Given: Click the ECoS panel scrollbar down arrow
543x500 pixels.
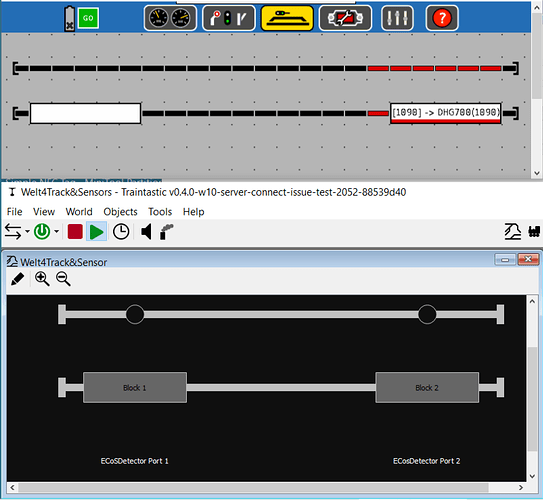Looking at the screenshot, I should tap(537, 173).
